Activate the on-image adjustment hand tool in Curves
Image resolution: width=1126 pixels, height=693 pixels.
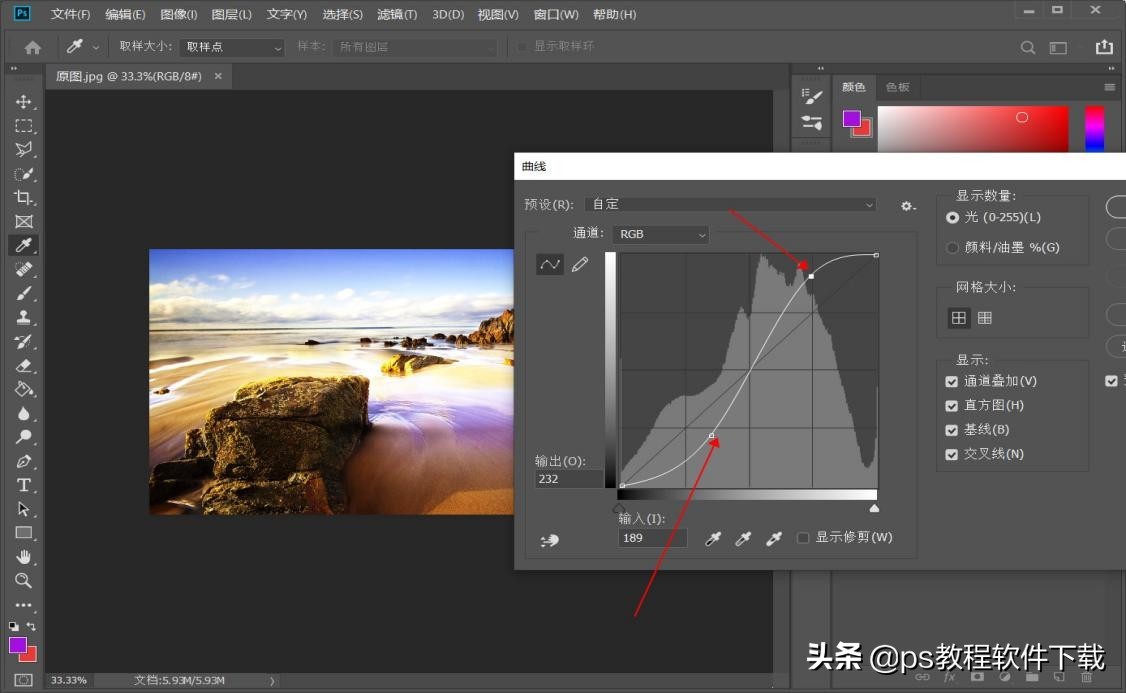click(549, 540)
